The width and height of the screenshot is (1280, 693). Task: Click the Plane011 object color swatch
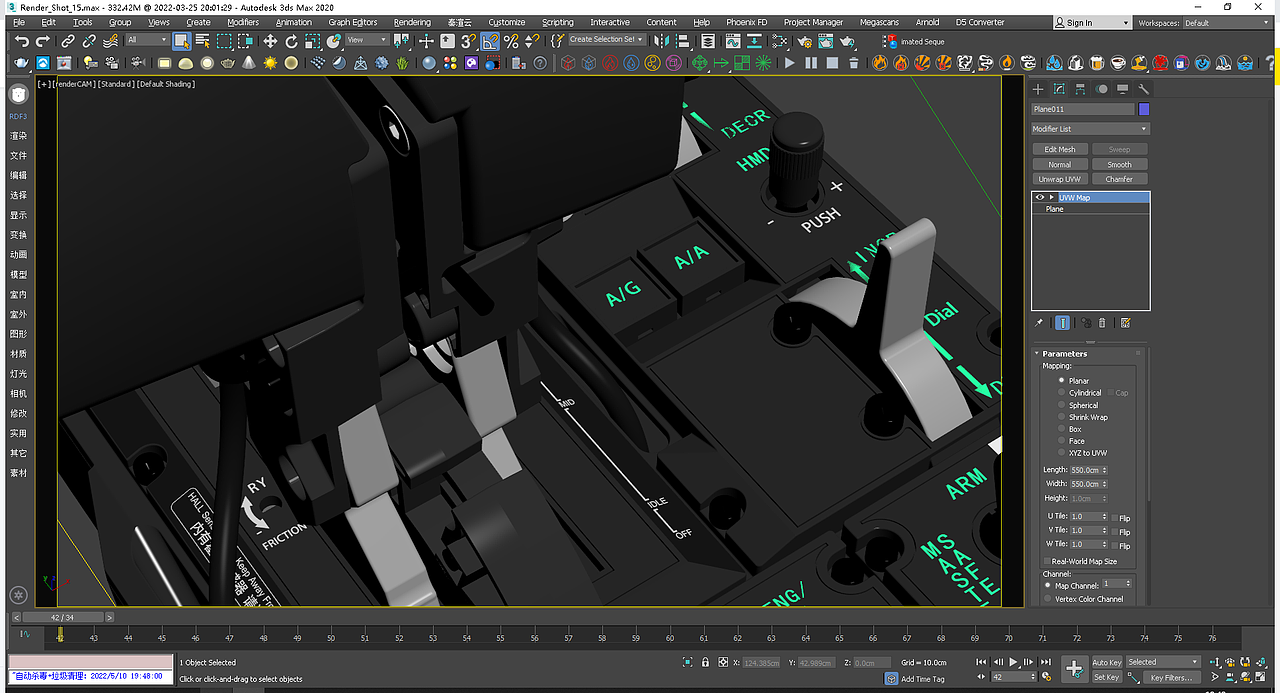[x=1144, y=109]
